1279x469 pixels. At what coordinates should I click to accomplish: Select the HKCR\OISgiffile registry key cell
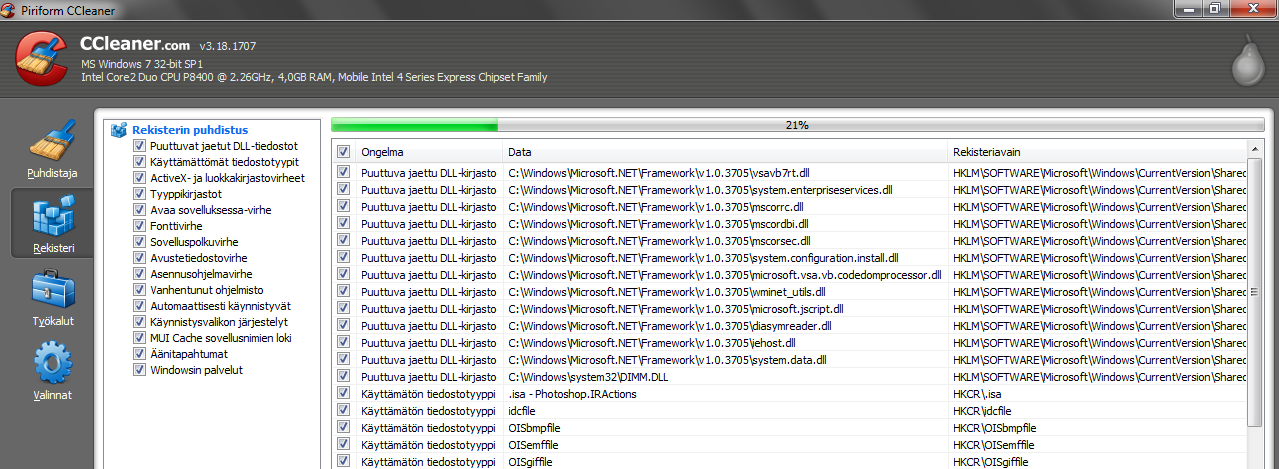(990, 462)
